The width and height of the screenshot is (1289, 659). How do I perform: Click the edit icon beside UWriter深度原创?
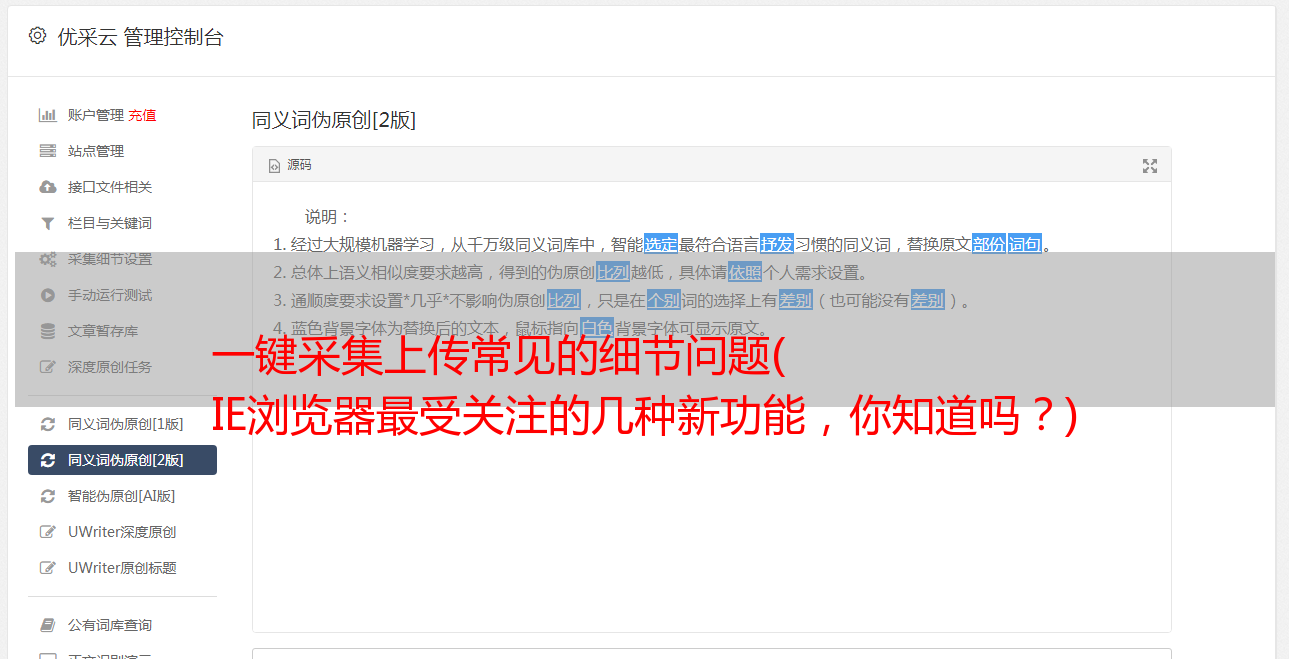[47, 532]
